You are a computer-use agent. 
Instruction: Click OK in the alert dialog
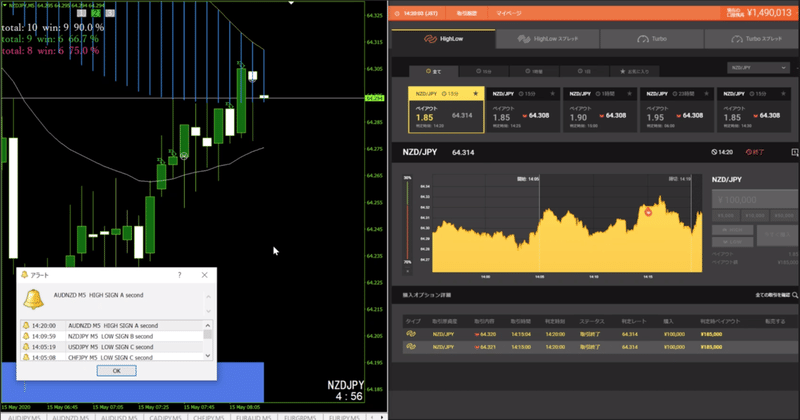(x=116, y=371)
